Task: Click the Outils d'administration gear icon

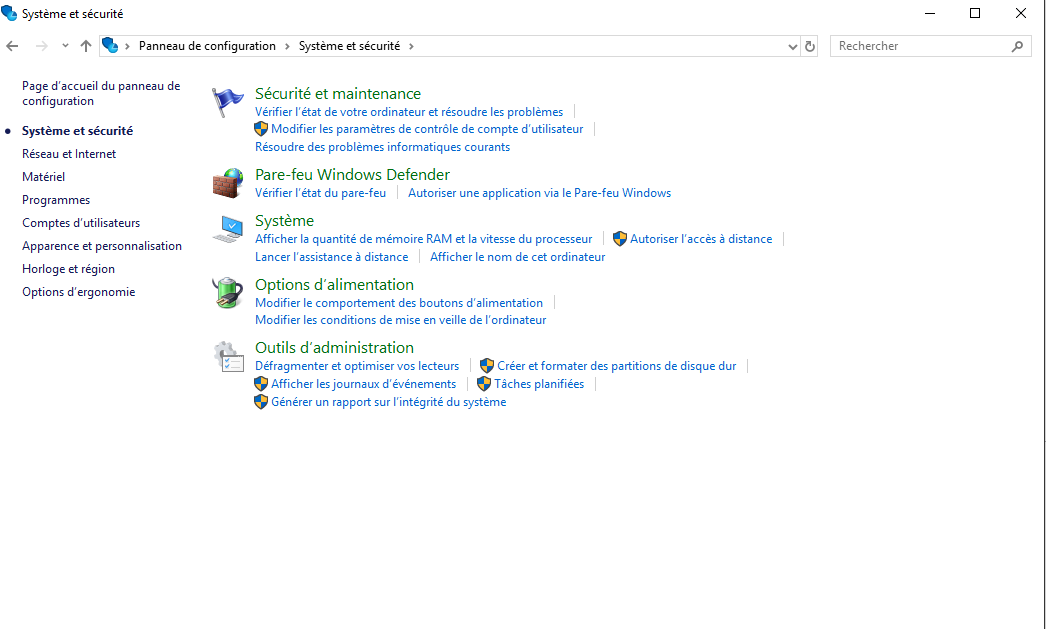Action: 228,356
